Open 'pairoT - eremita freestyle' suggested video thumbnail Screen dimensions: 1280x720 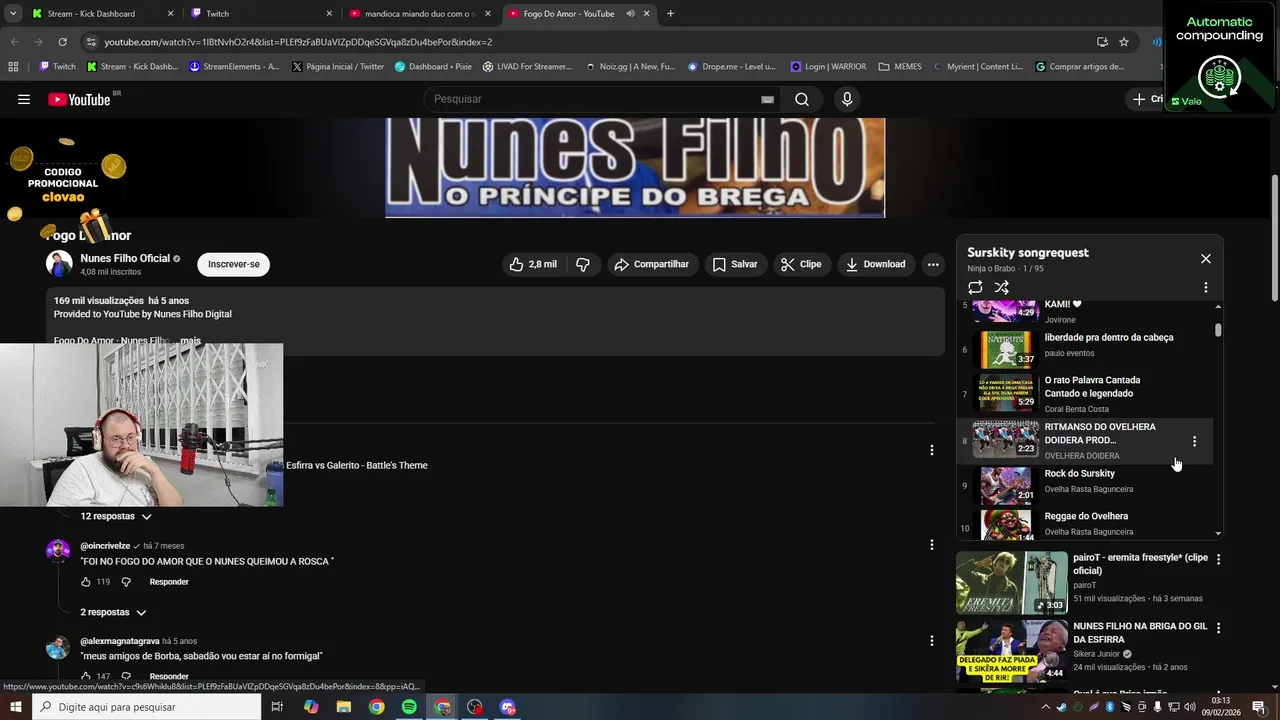pos(1012,583)
